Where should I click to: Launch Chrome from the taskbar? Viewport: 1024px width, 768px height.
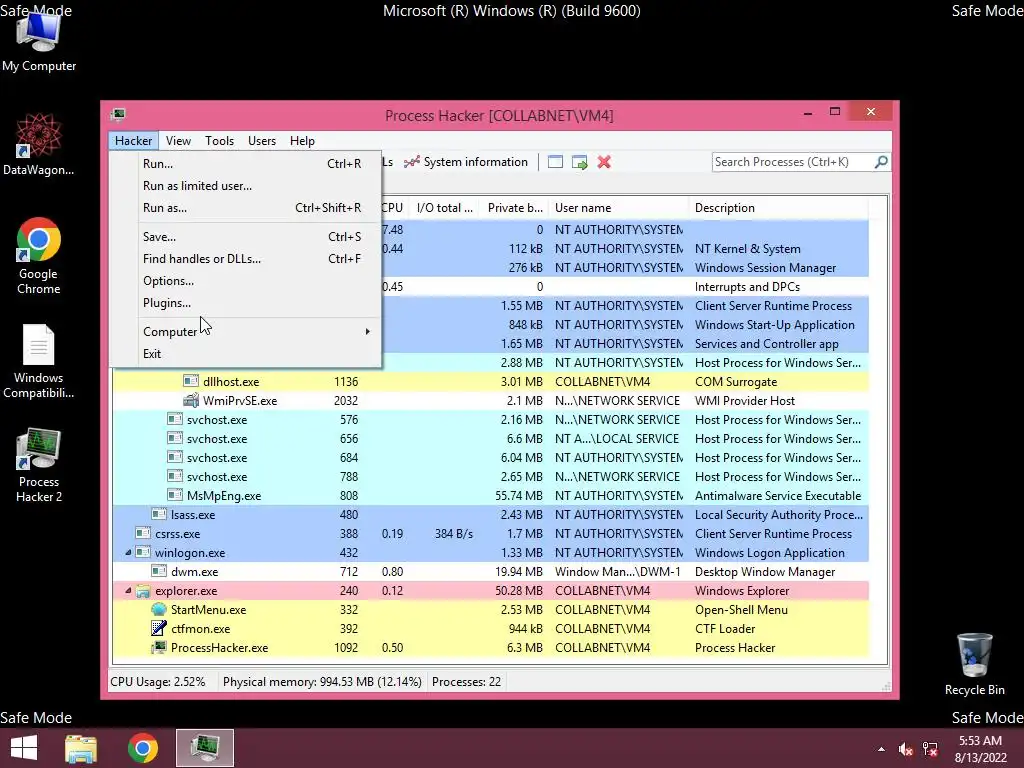click(142, 748)
